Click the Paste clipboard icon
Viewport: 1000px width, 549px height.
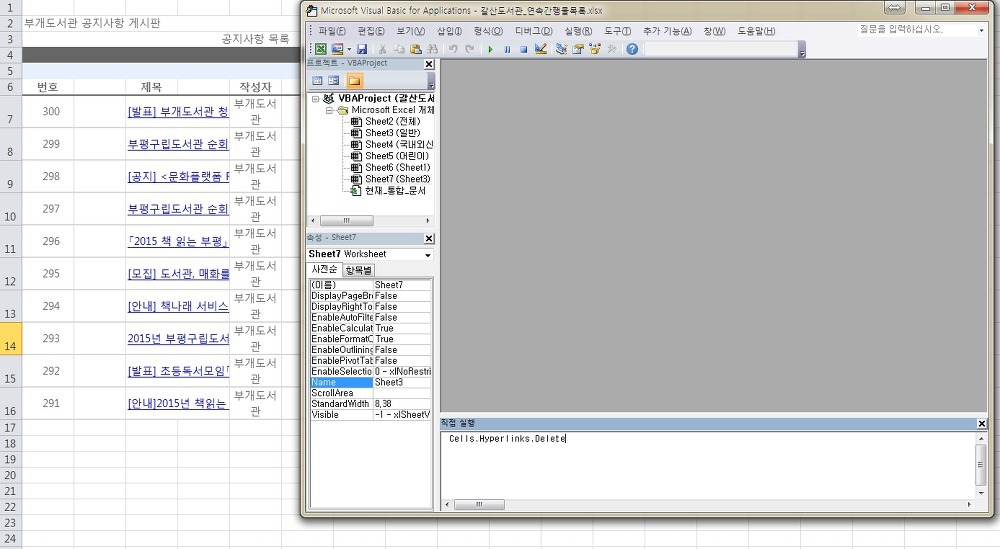coord(415,49)
